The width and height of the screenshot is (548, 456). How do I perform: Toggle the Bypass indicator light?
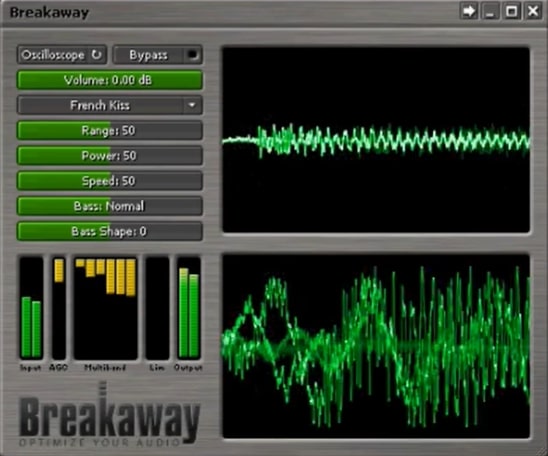click(x=193, y=55)
